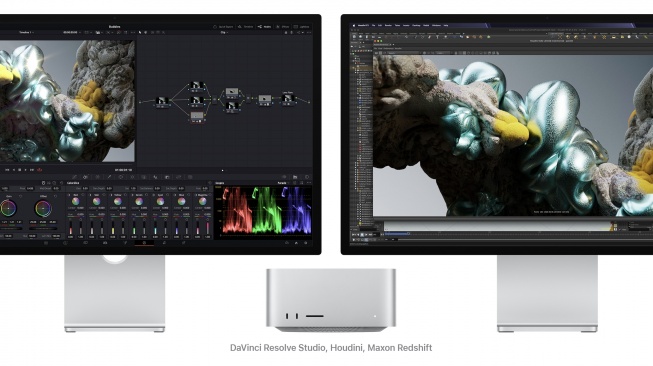The height and width of the screenshot is (366, 653).
Task: Click the Skin color slice swatch
Action: click(x=96, y=202)
